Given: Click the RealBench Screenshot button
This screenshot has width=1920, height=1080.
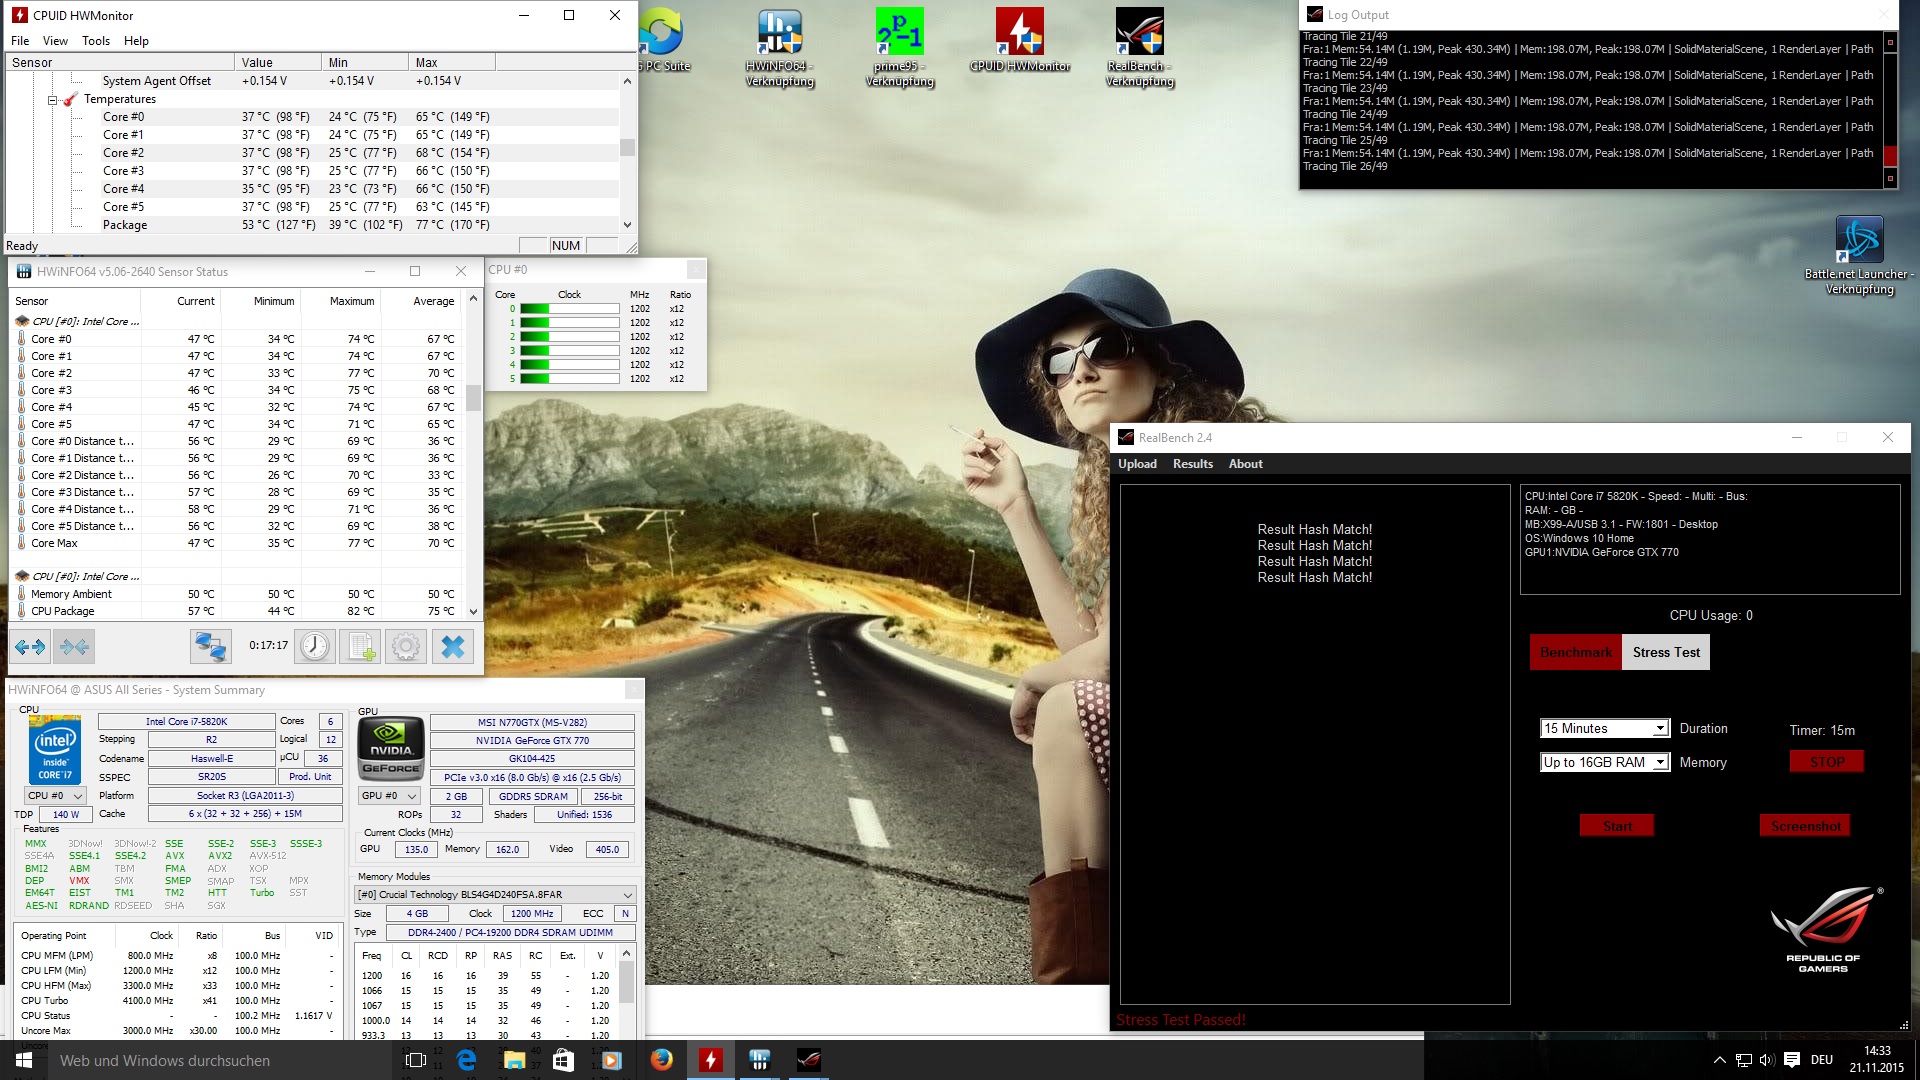Looking at the screenshot, I should click(1805, 826).
